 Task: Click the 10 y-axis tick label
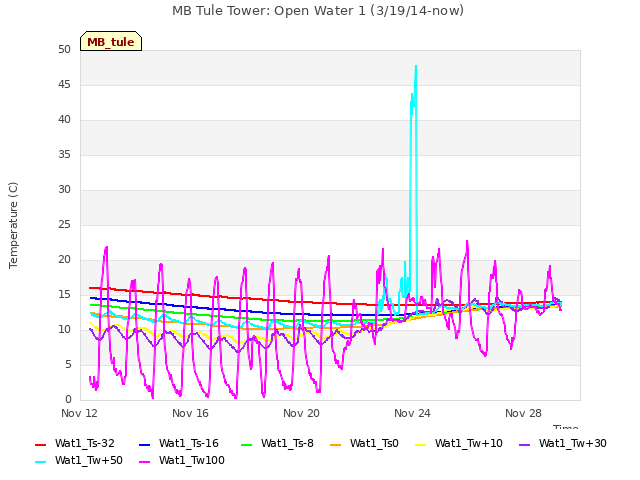pyautogui.click(x=64, y=329)
